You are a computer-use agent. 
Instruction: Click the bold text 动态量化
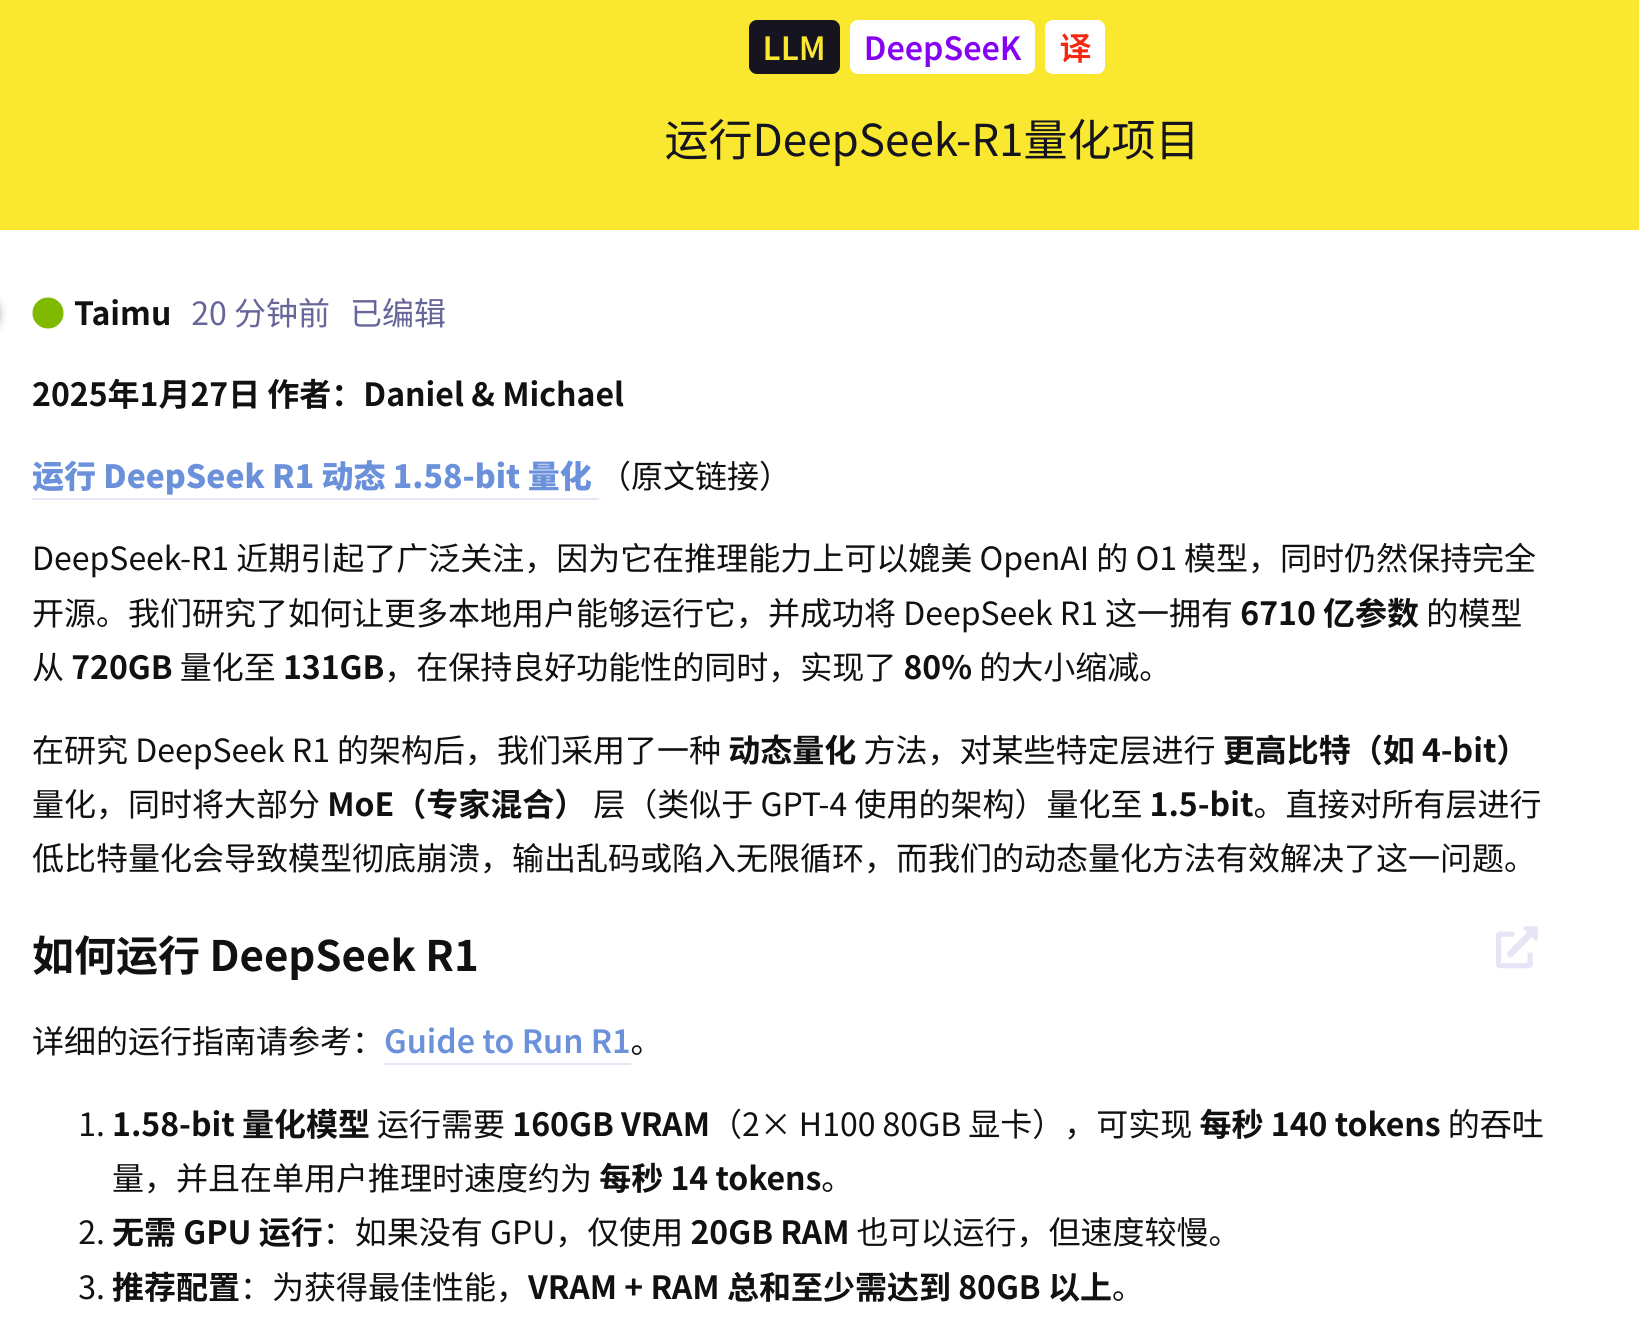[792, 750]
